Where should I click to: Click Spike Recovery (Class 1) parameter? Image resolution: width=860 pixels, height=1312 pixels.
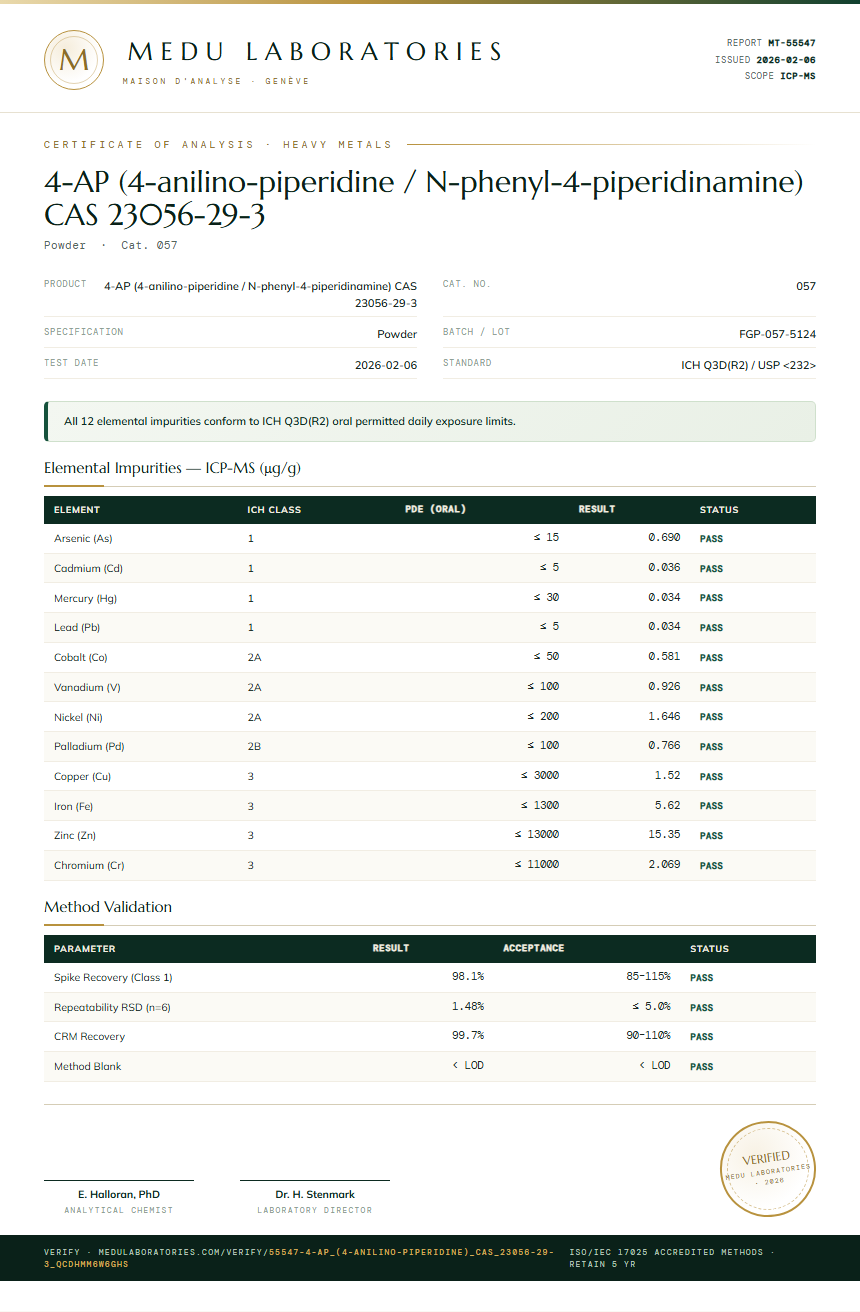click(x=113, y=978)
